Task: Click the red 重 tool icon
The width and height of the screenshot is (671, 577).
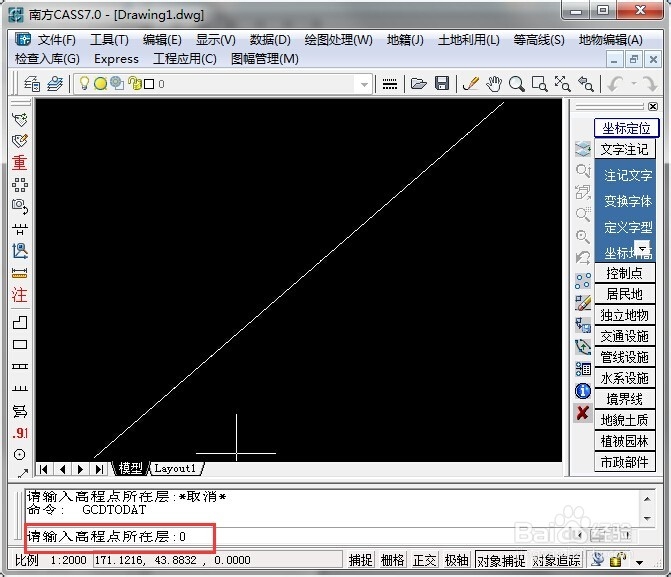Action: 19,163
